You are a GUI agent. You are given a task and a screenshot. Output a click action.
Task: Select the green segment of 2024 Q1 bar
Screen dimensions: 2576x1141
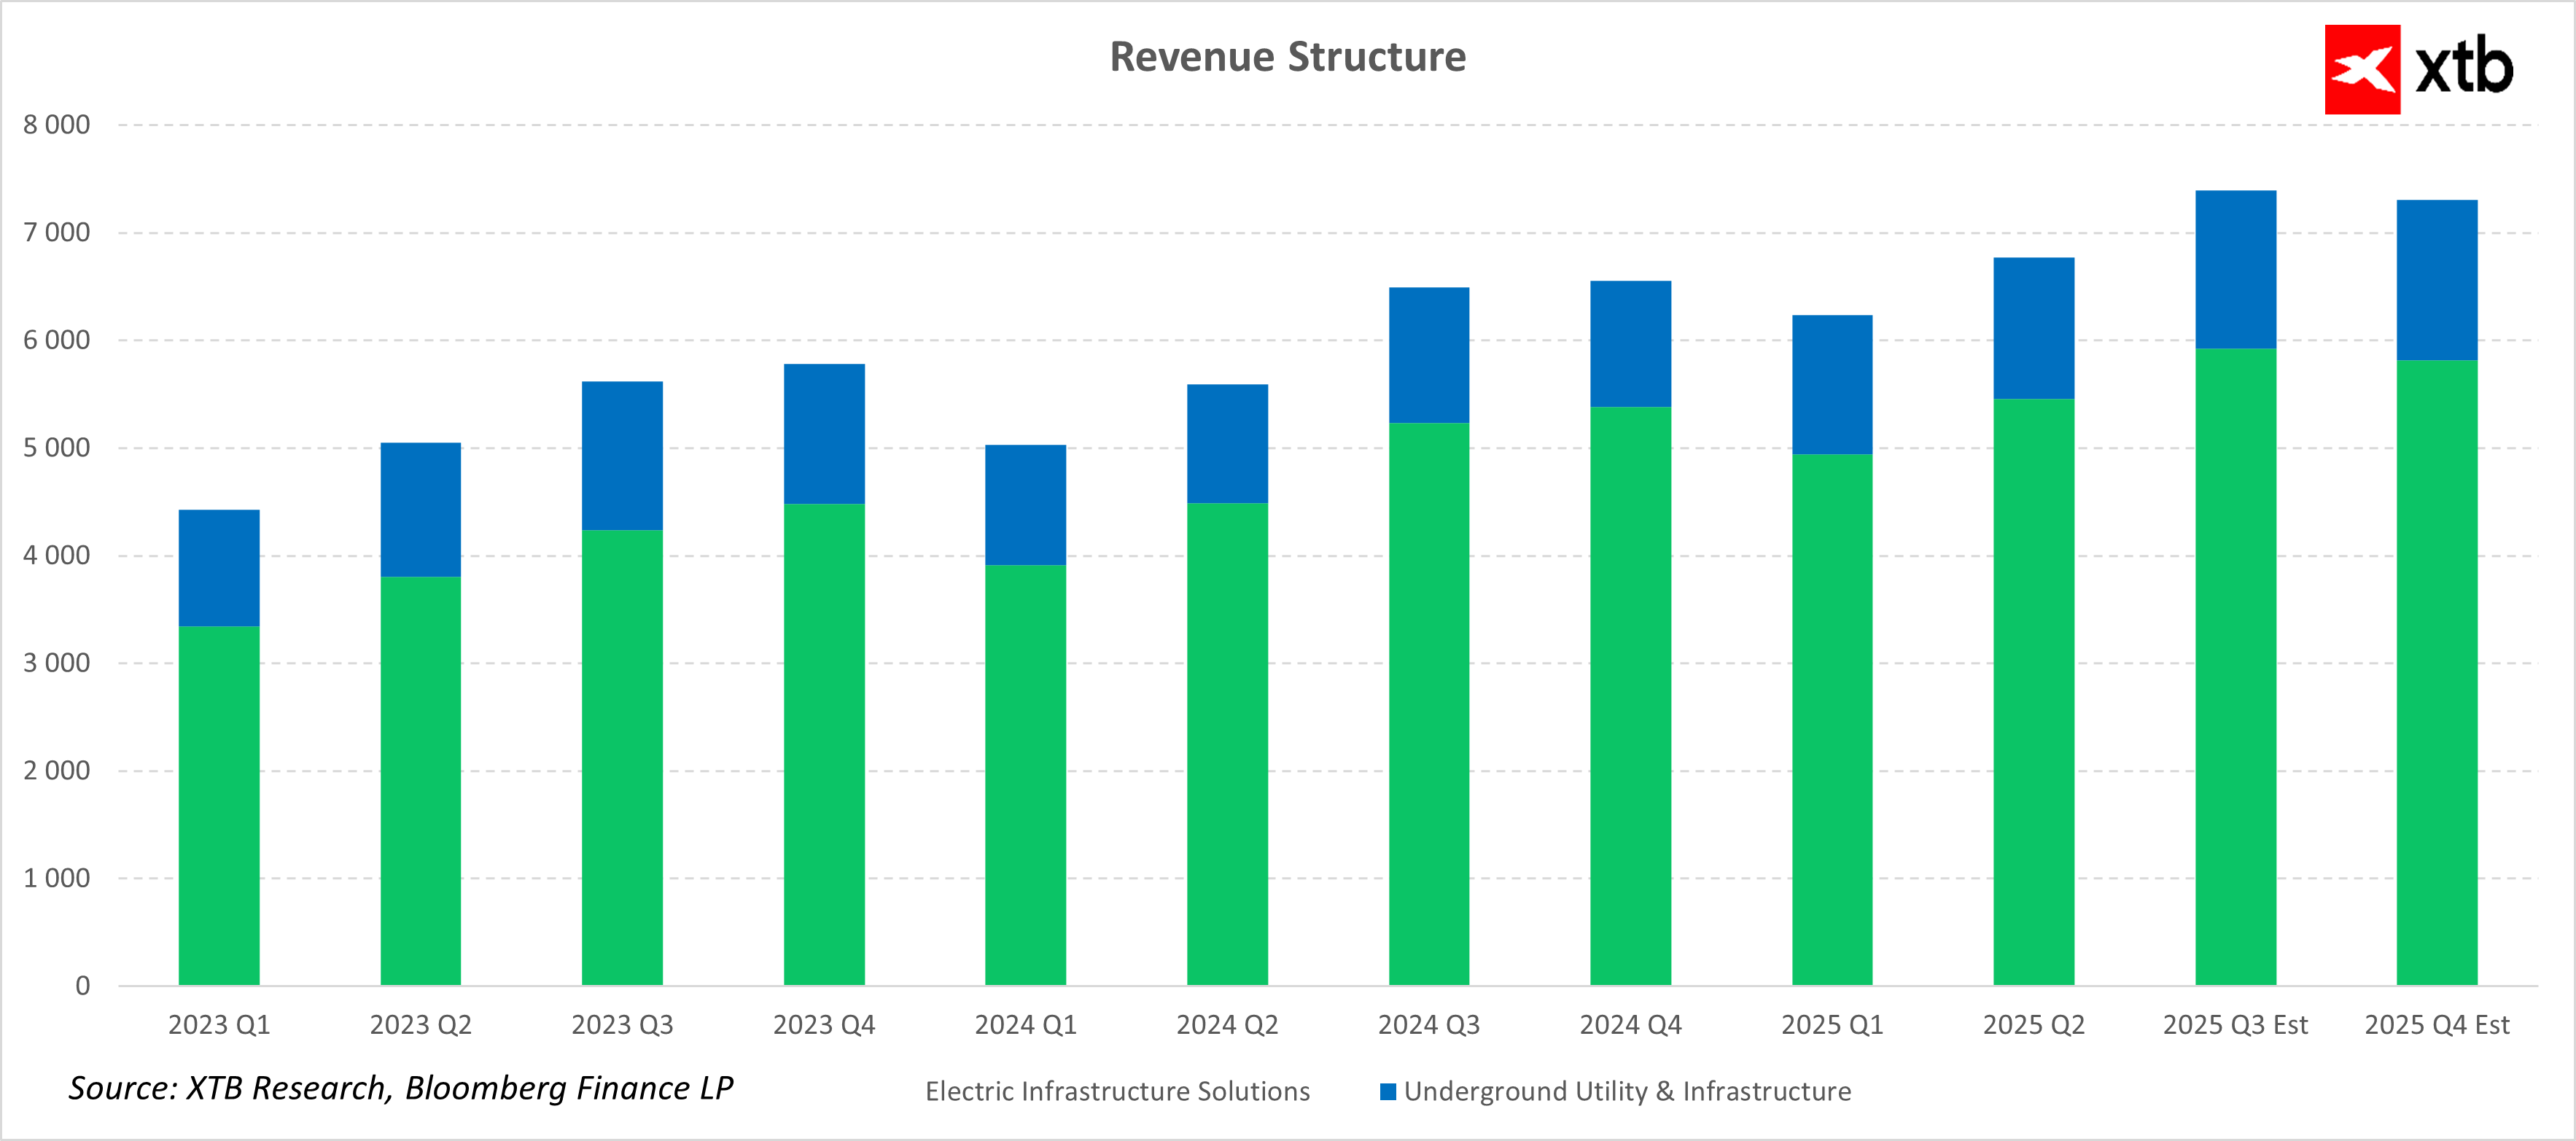point(1025,775)
